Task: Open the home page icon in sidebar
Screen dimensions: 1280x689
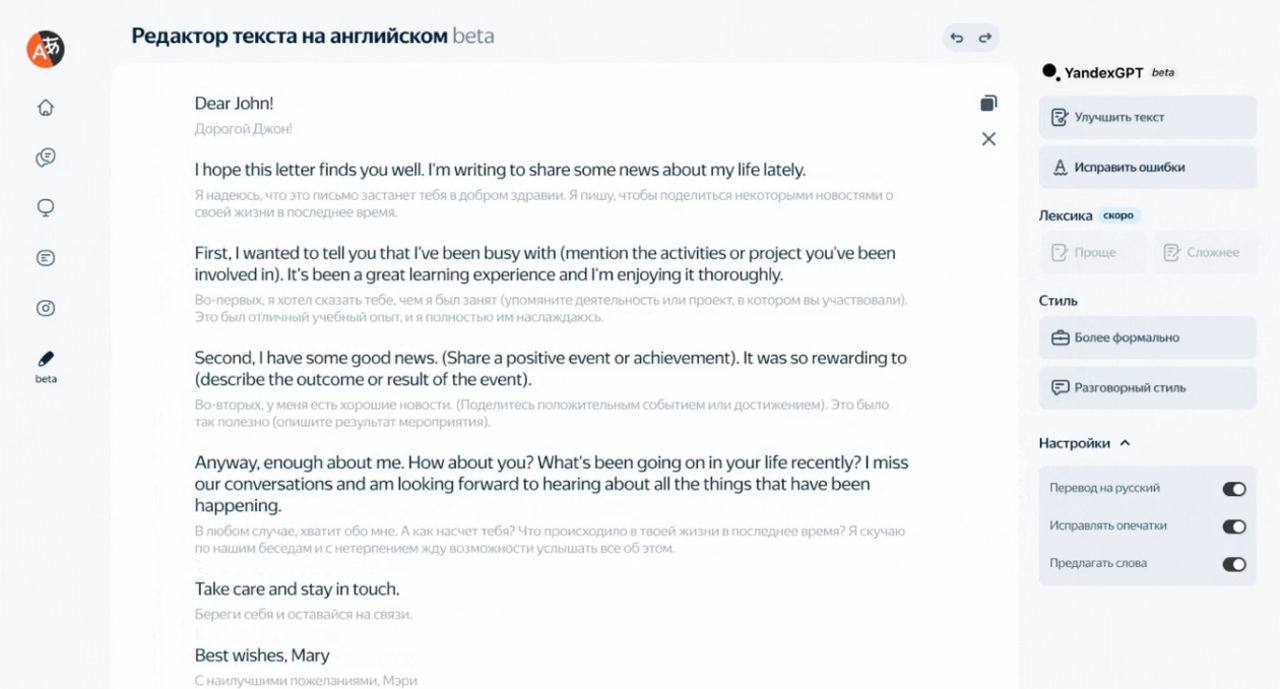Action: point(45,108)
